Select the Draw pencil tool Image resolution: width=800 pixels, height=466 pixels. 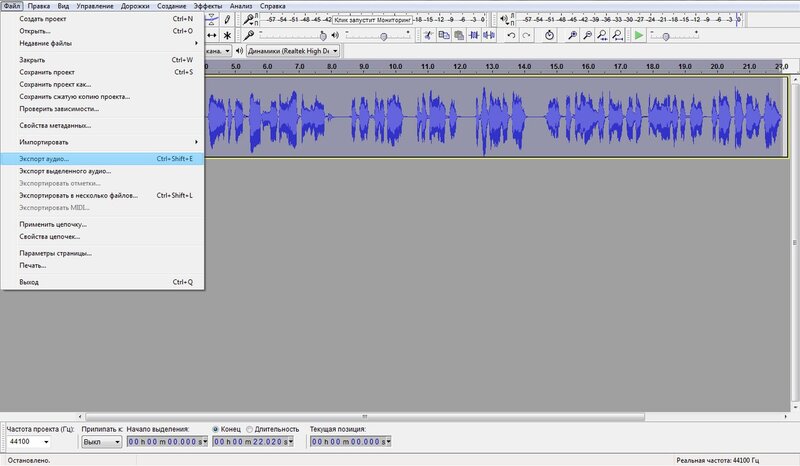pyautogui.click(x=228, y=18)
